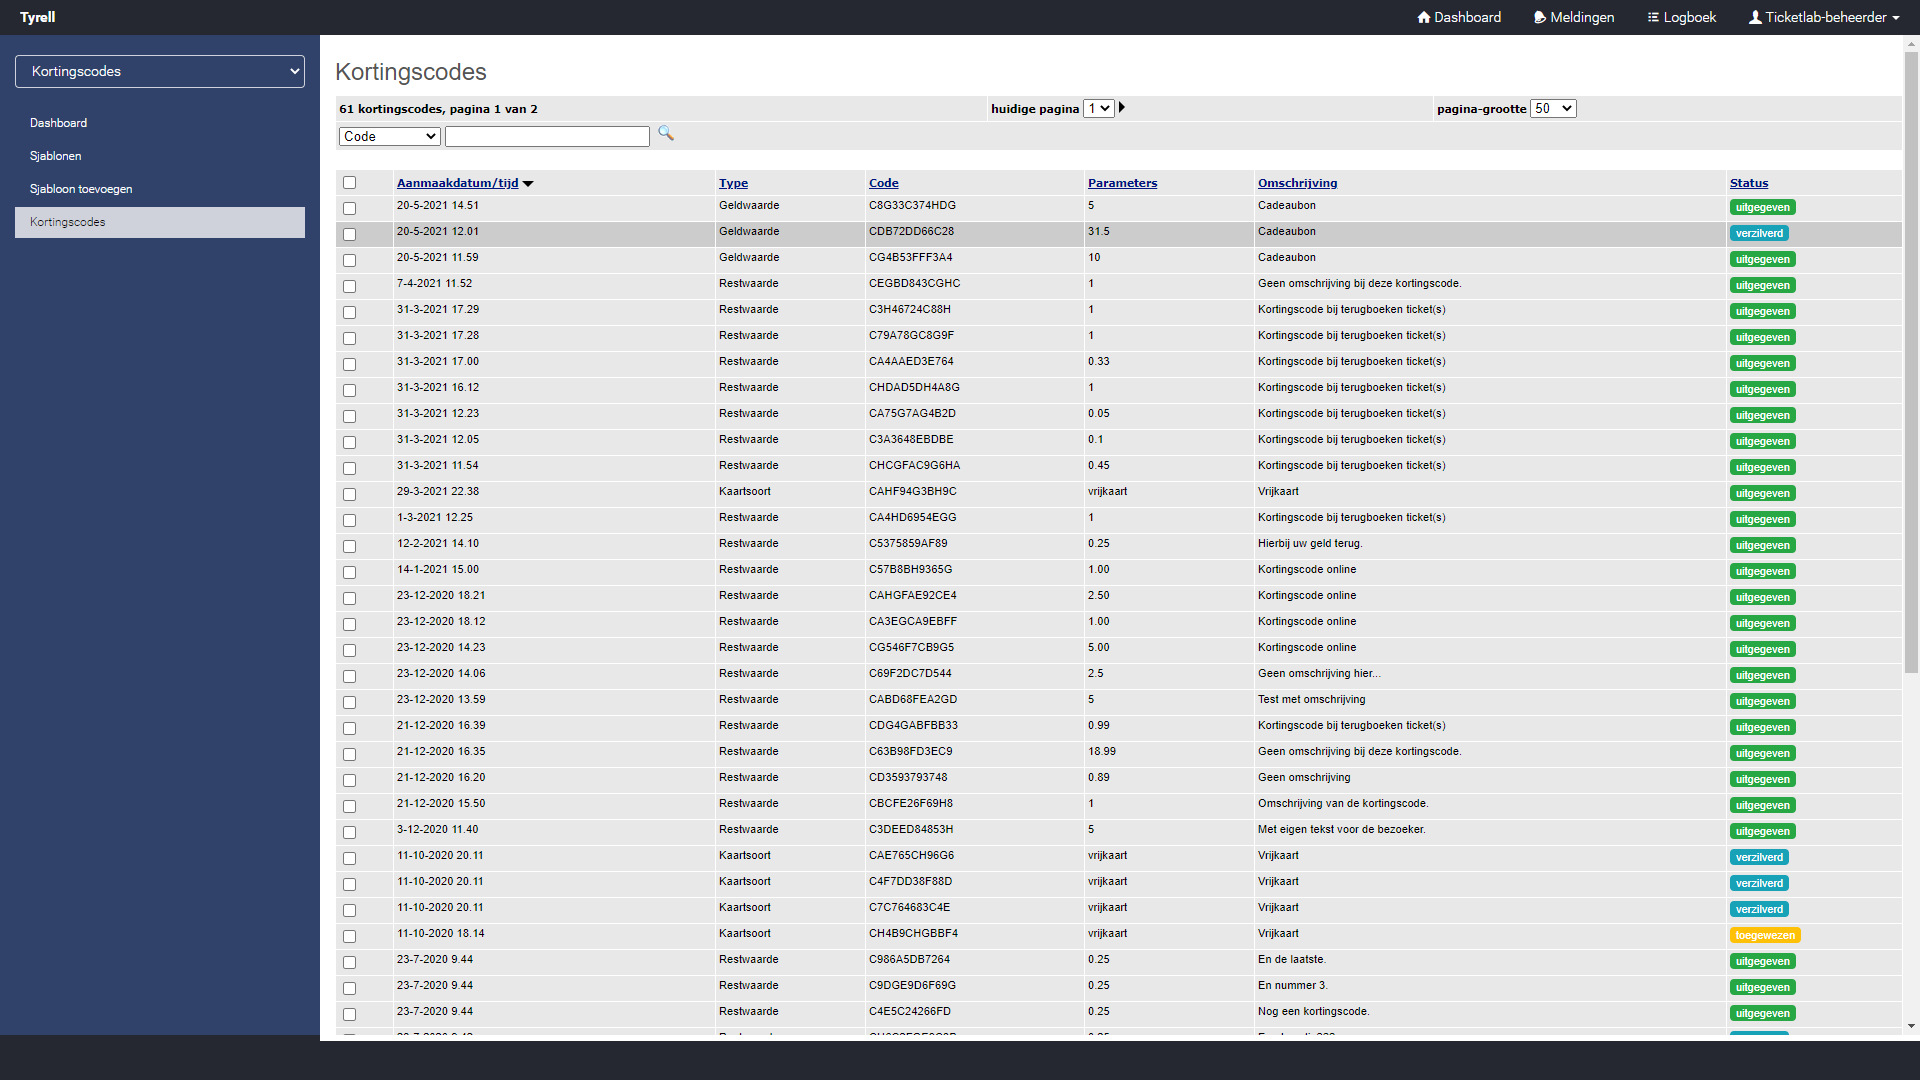Screen dimensions: 1920x1080
Task: Check the row with code C8G33C374HDG
Action: coord(349,209)
